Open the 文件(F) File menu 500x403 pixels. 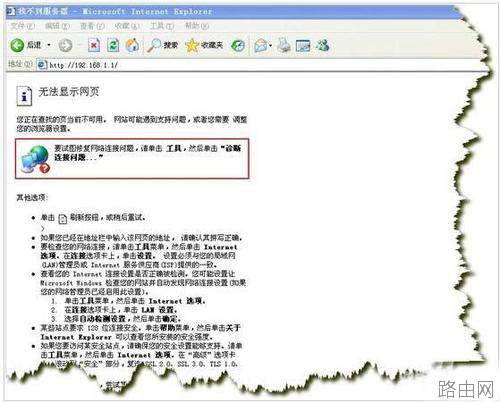click(x=23, y=26)
